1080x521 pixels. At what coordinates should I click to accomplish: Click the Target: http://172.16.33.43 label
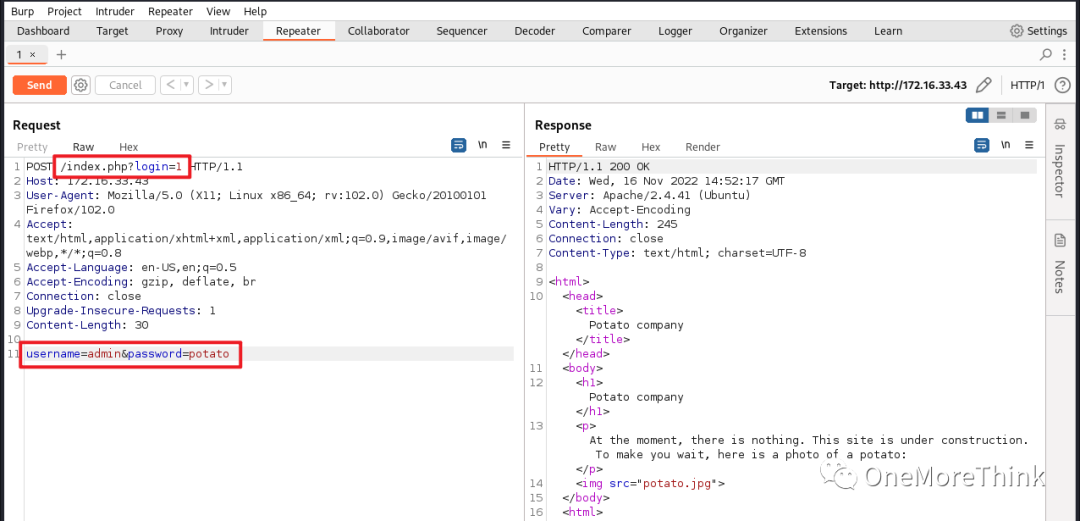[898, 85]
